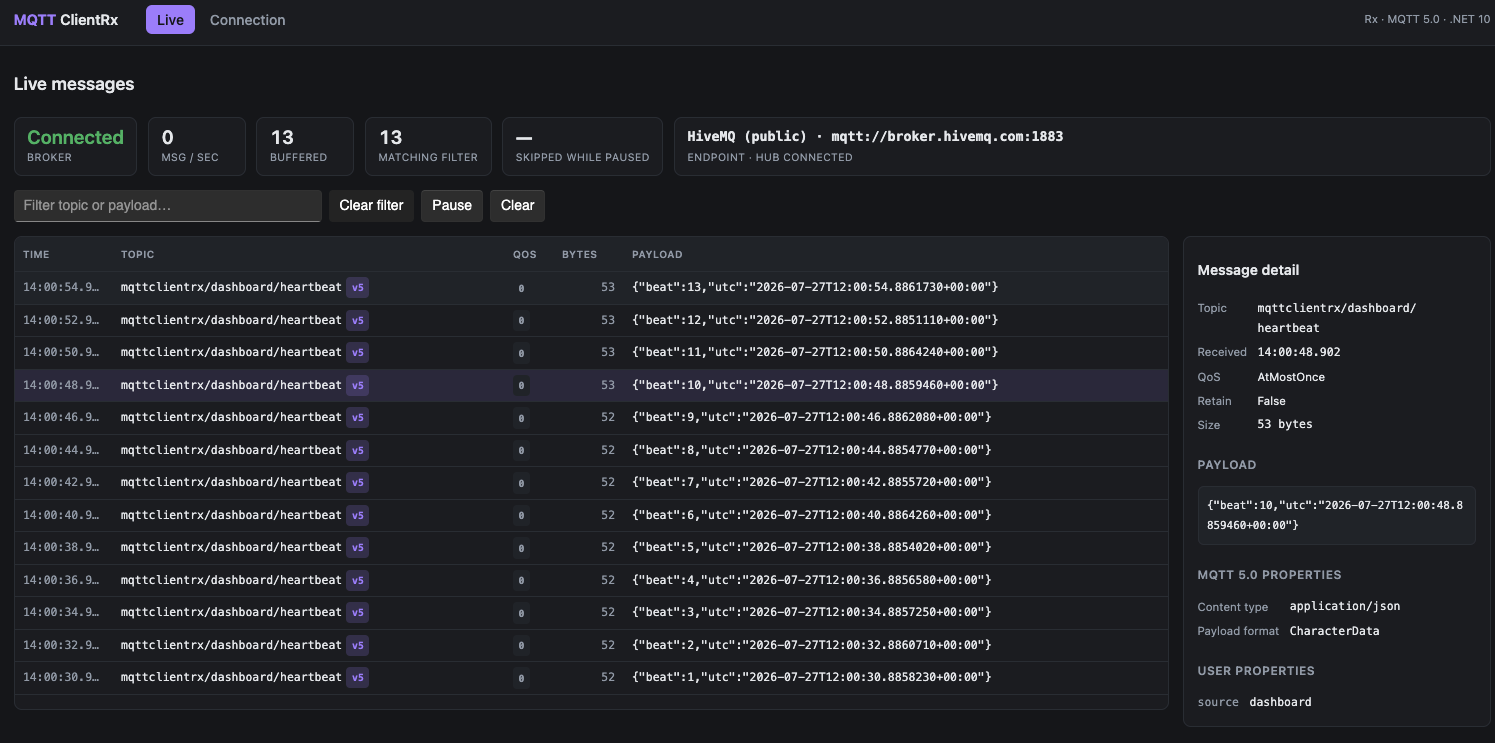
Task: Select the beat 6 message row
Action: 591,515
